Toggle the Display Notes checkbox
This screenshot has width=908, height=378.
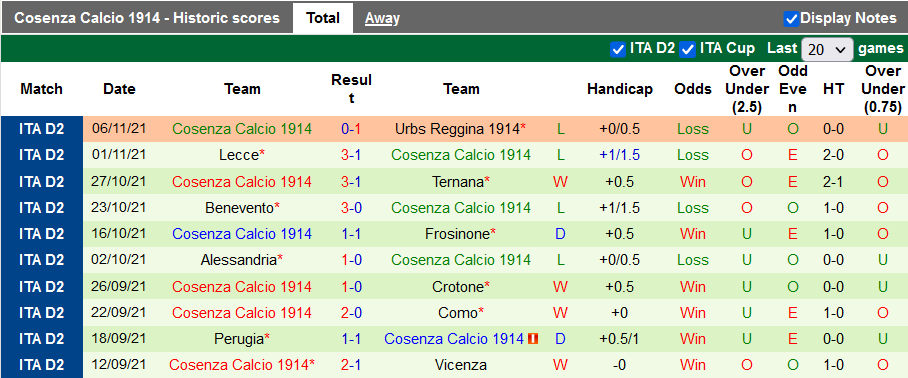point(791,19)
